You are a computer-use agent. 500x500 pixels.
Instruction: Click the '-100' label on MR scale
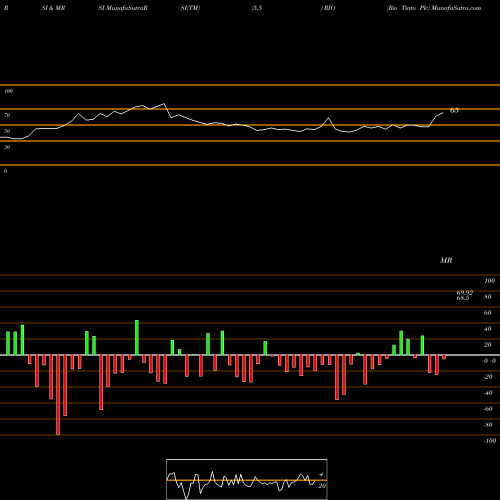490,441
